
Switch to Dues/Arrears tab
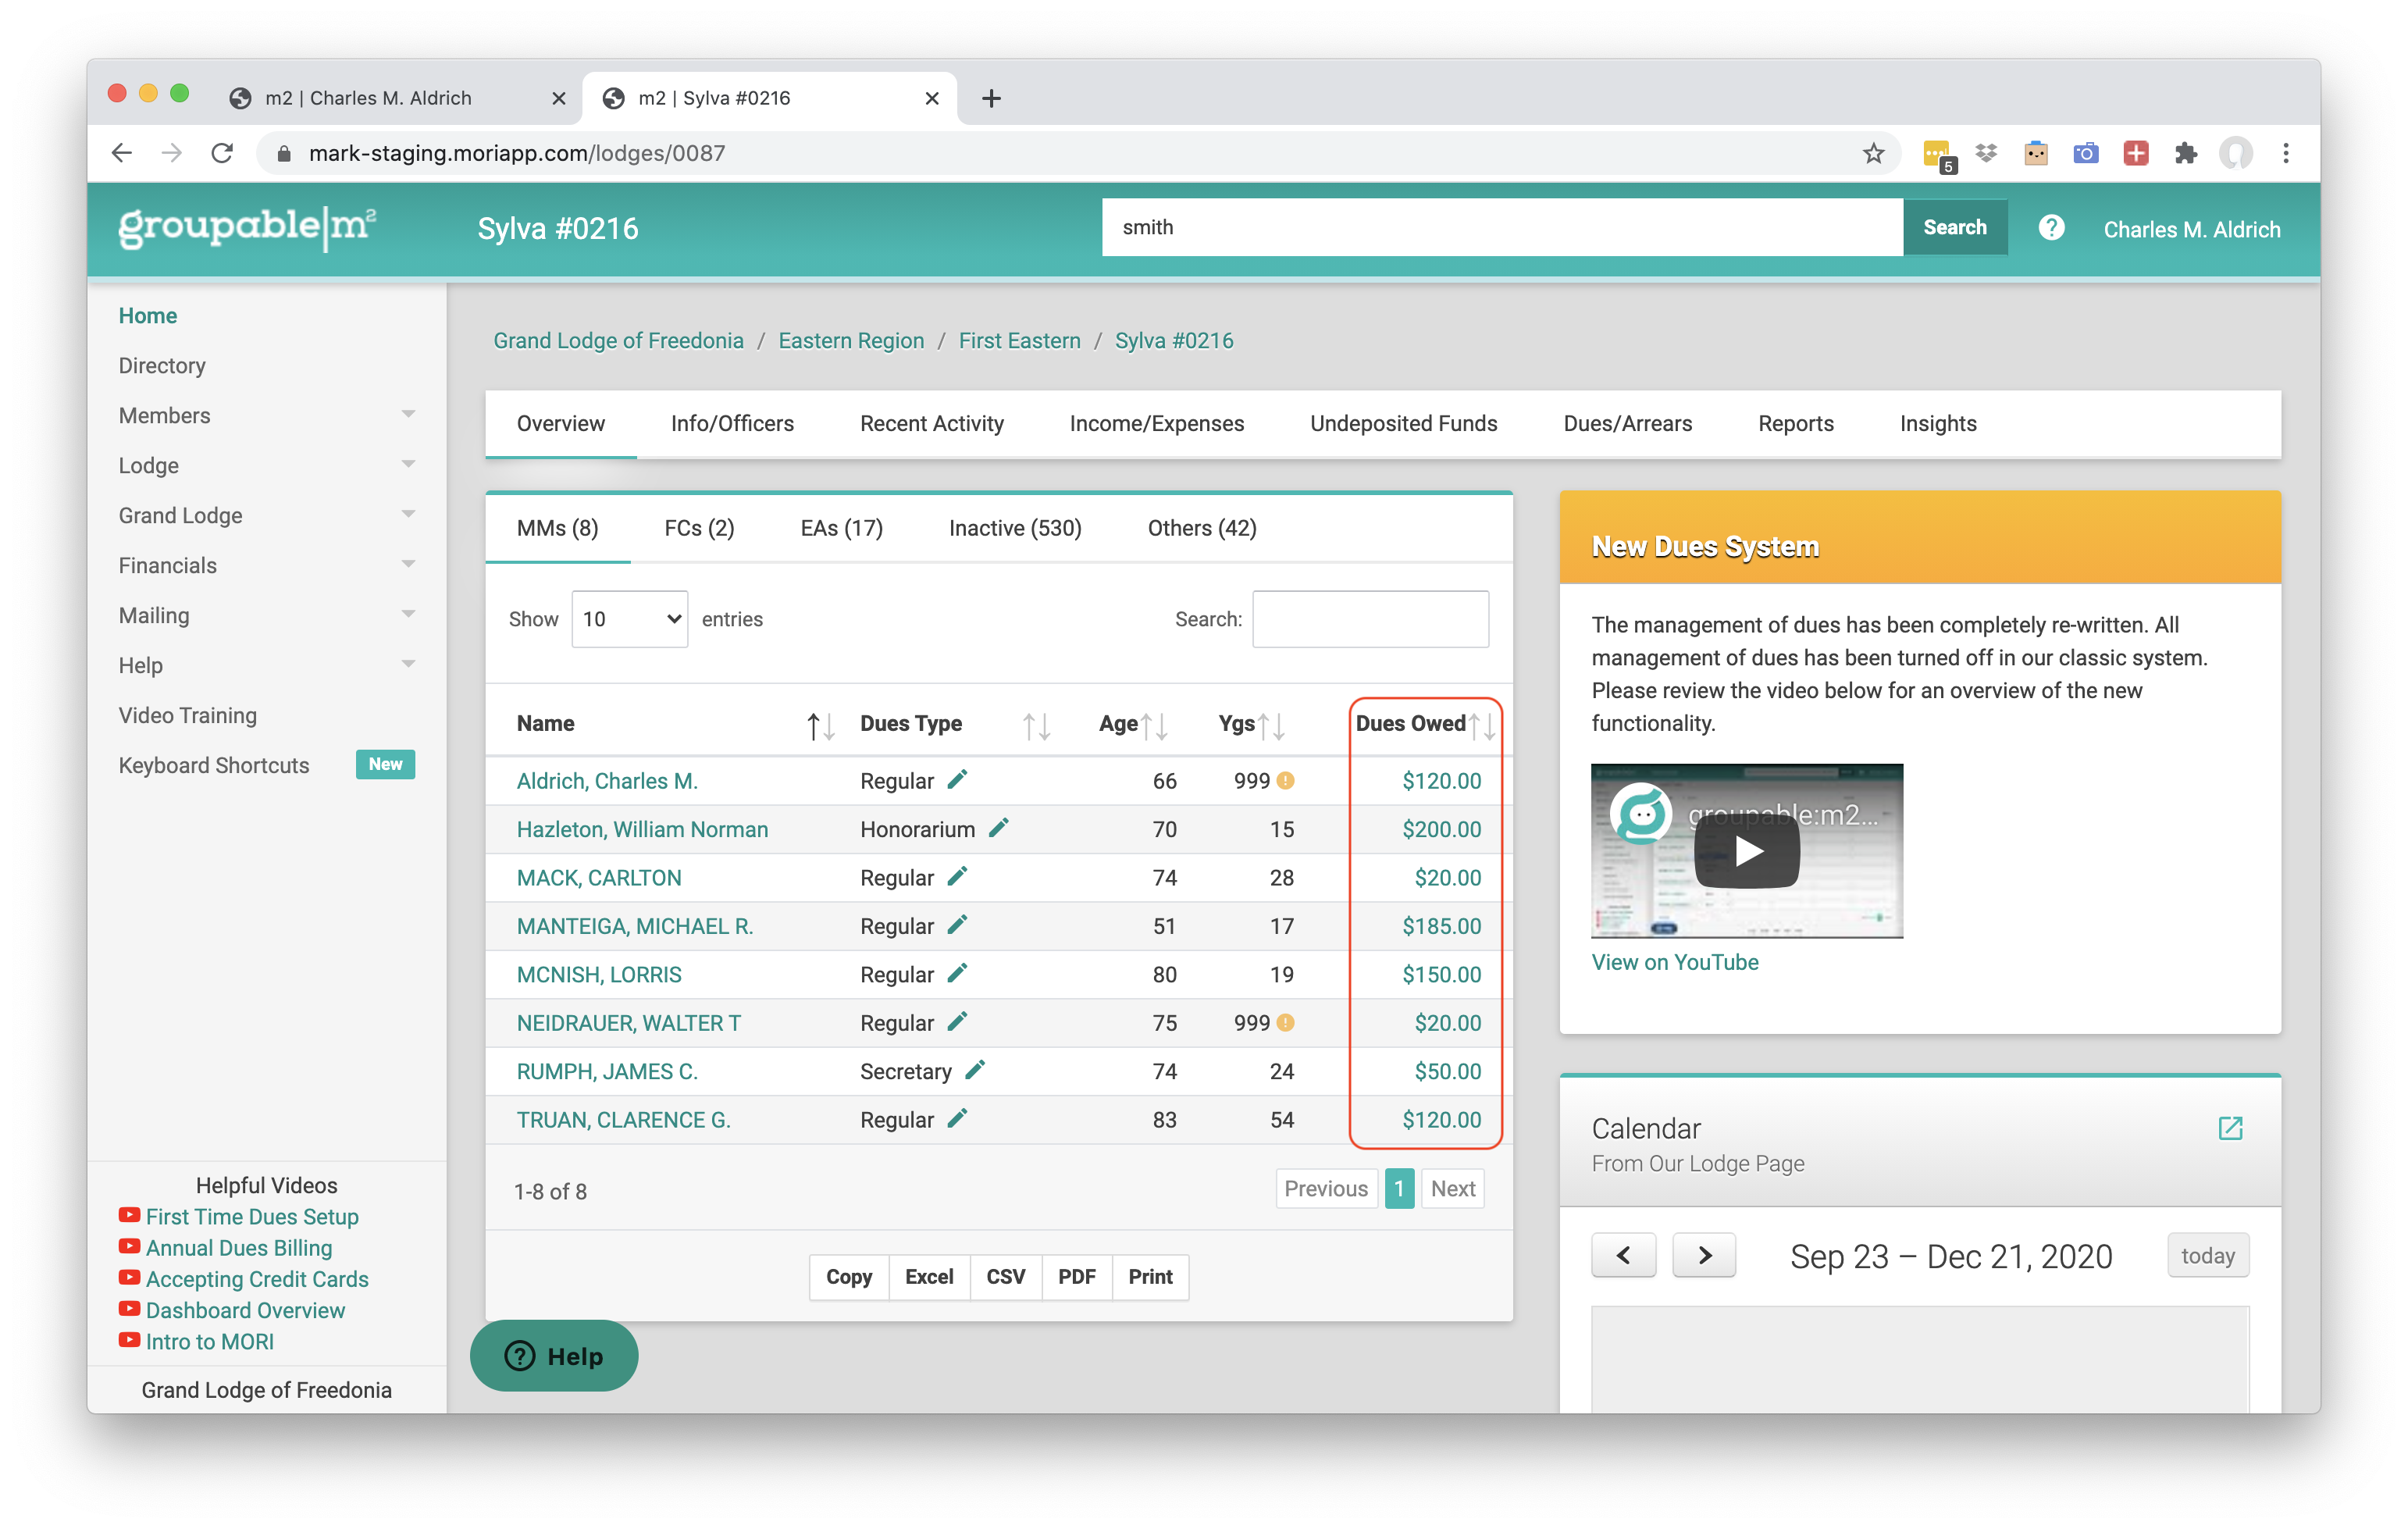click(1627, 423)
